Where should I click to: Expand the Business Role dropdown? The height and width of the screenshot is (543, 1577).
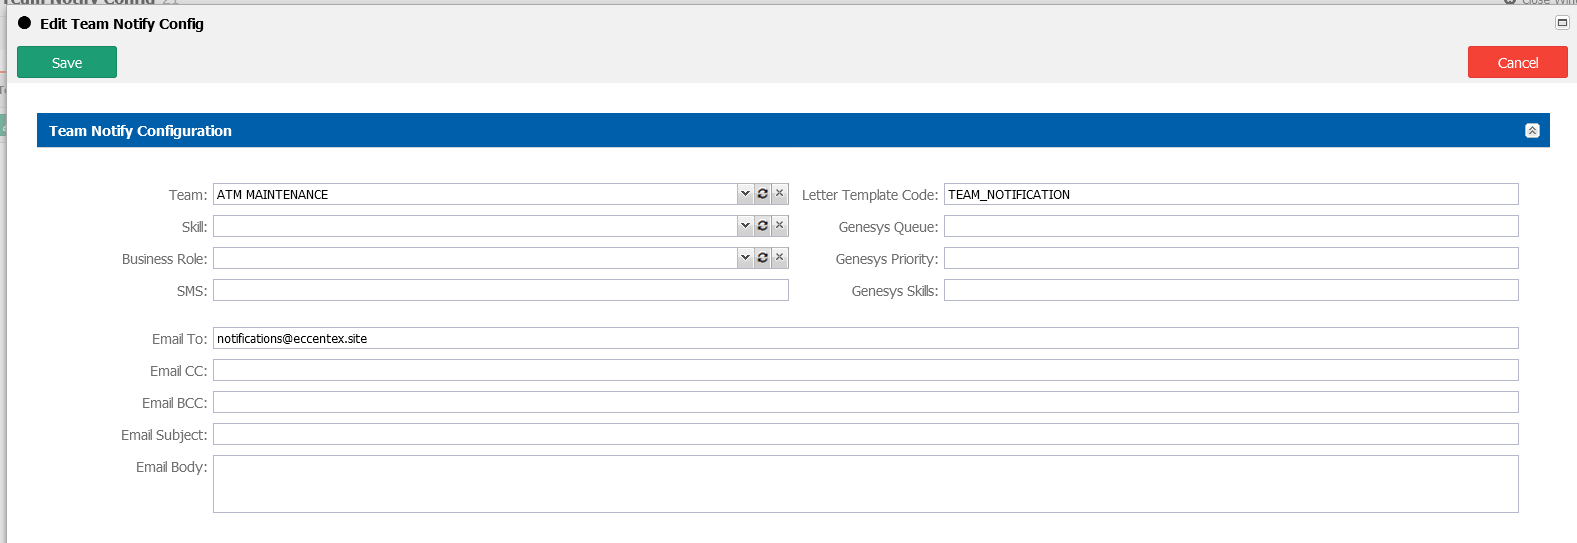point(745,258)
